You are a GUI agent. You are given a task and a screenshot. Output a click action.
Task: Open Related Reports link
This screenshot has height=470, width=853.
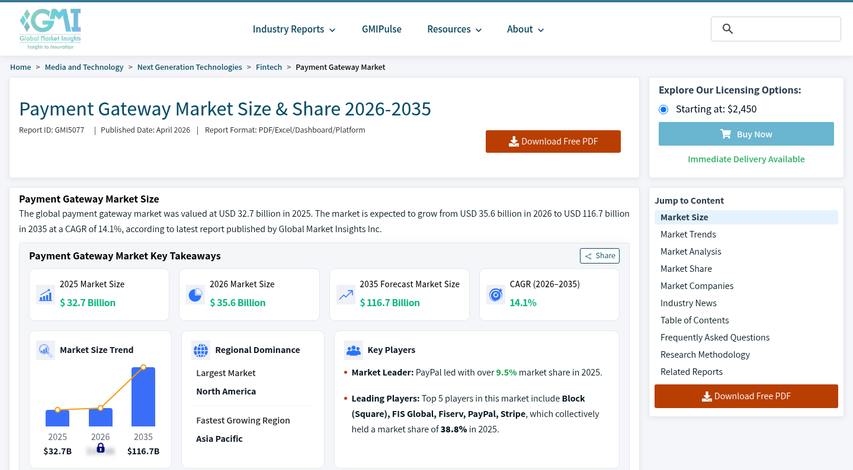point(691,372)
